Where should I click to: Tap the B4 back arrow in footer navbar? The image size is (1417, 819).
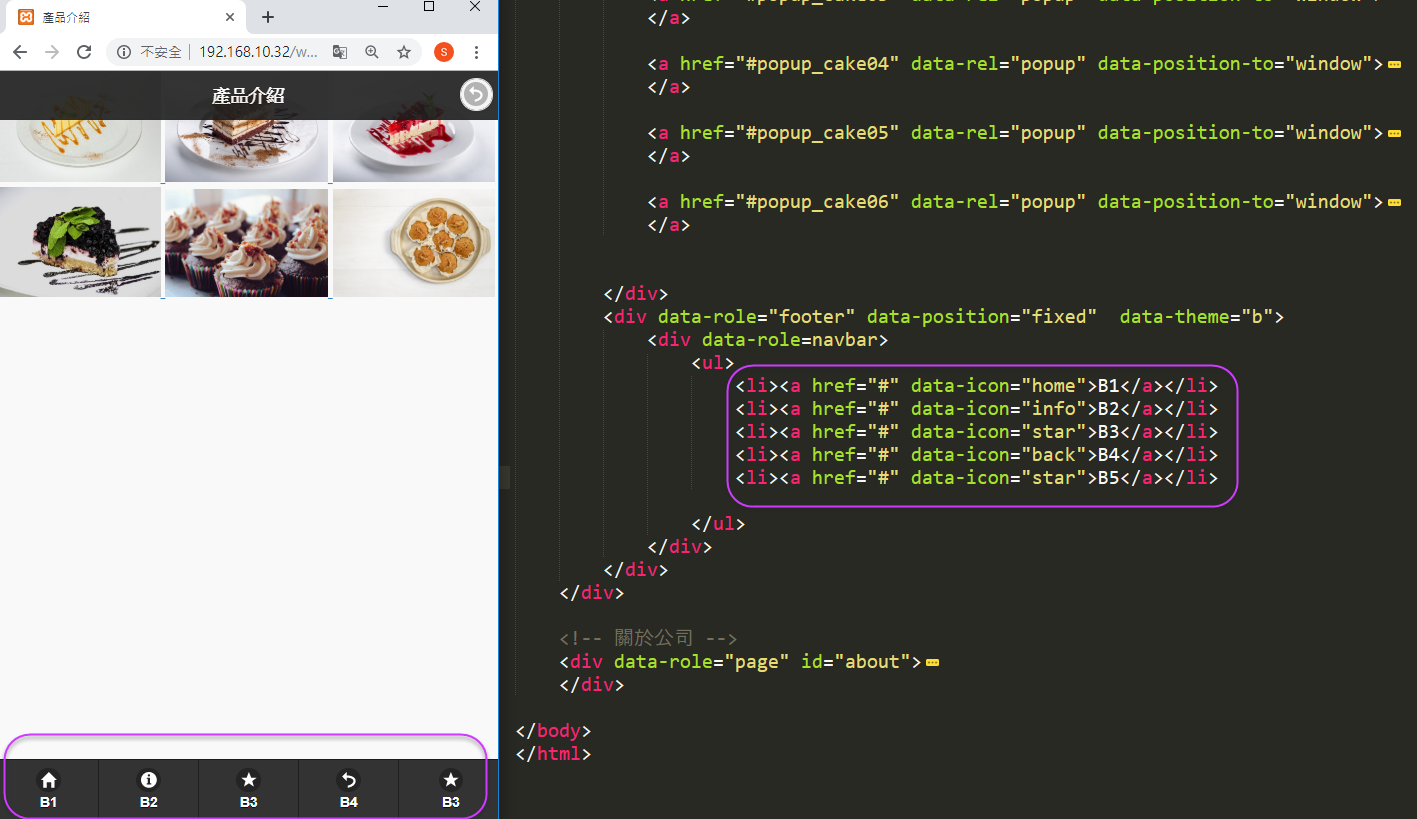point(348,781)
